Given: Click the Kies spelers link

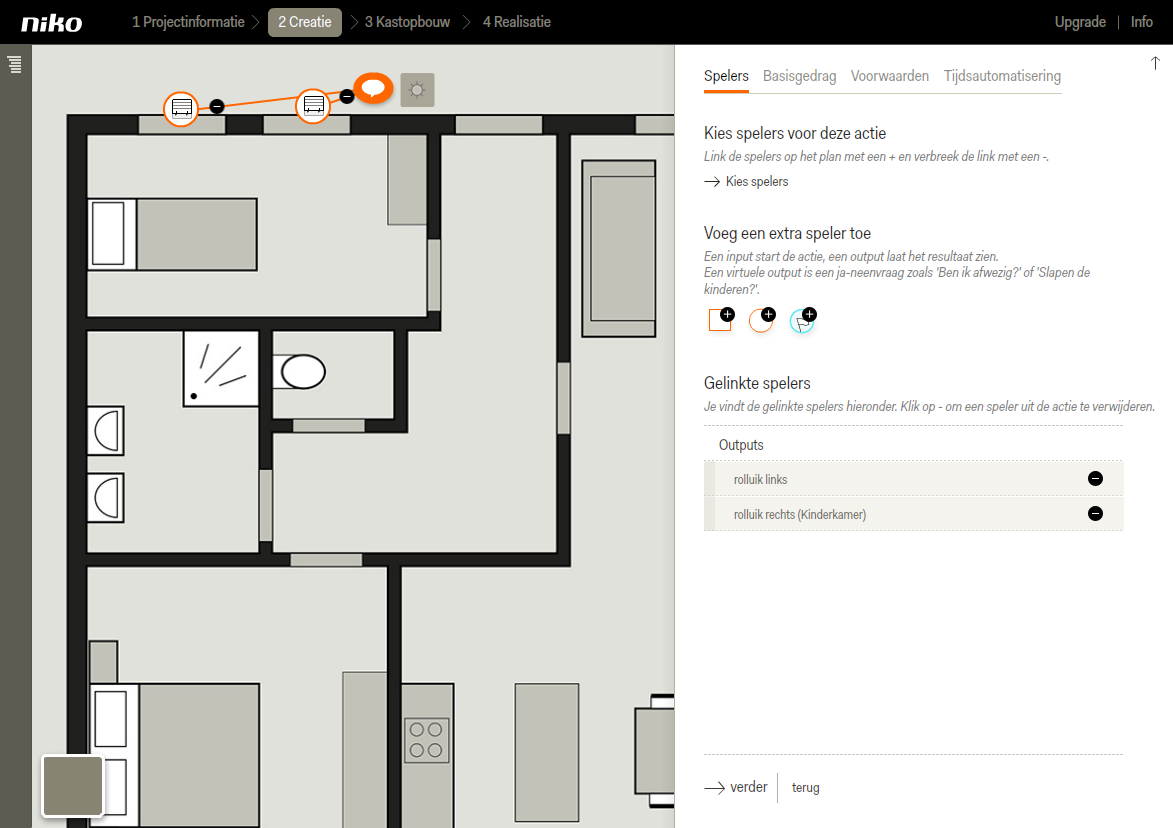Looking at the screenshot, I should [x=747, y=182].
